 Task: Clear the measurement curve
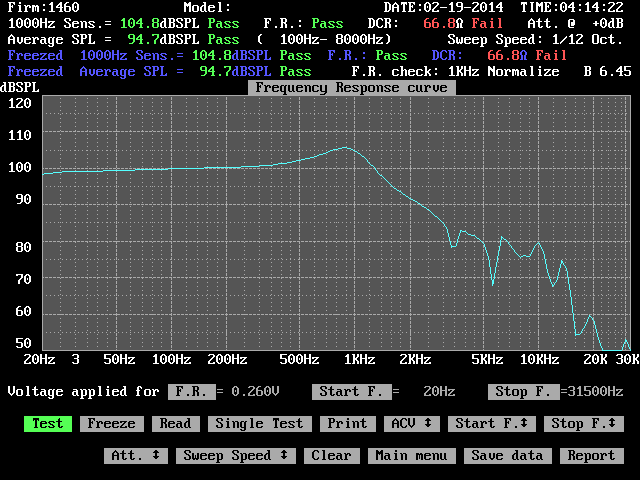[x=331, y=456]
